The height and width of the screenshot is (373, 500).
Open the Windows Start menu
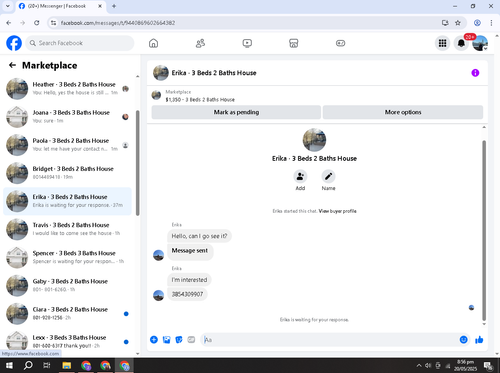[x=9, y=366]
